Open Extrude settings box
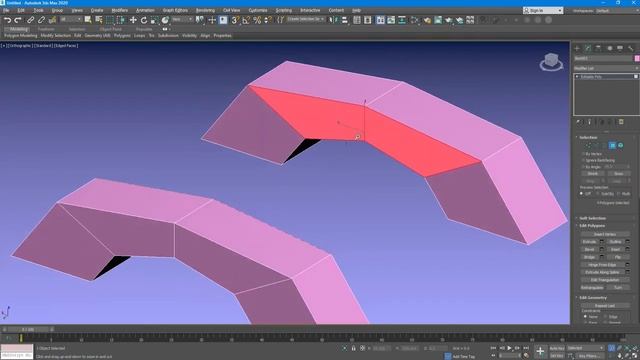Image resolution: width=640 pixels, height=360 pixels. pyautogui.click(x=602, y=242)
